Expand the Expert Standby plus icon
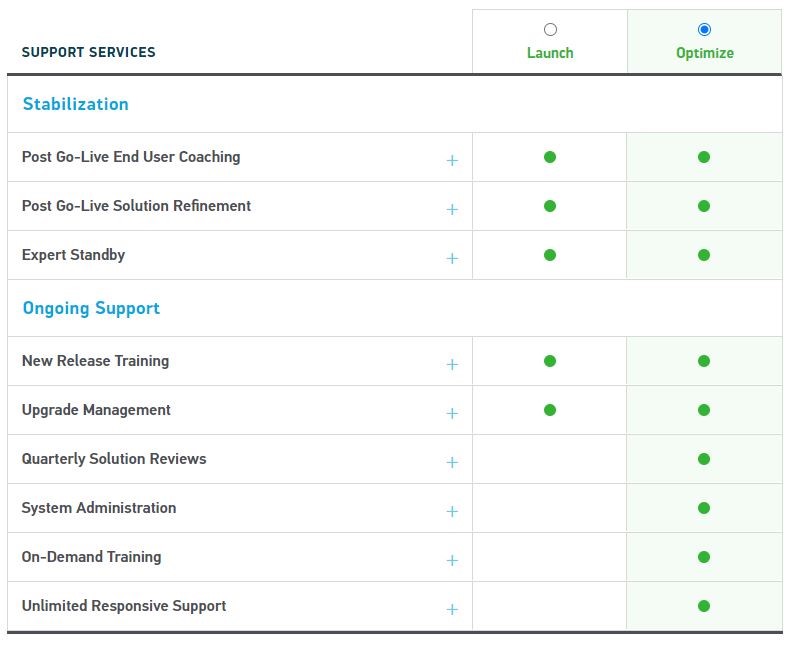This screenshot has height=646, width=789. [452, 259]
